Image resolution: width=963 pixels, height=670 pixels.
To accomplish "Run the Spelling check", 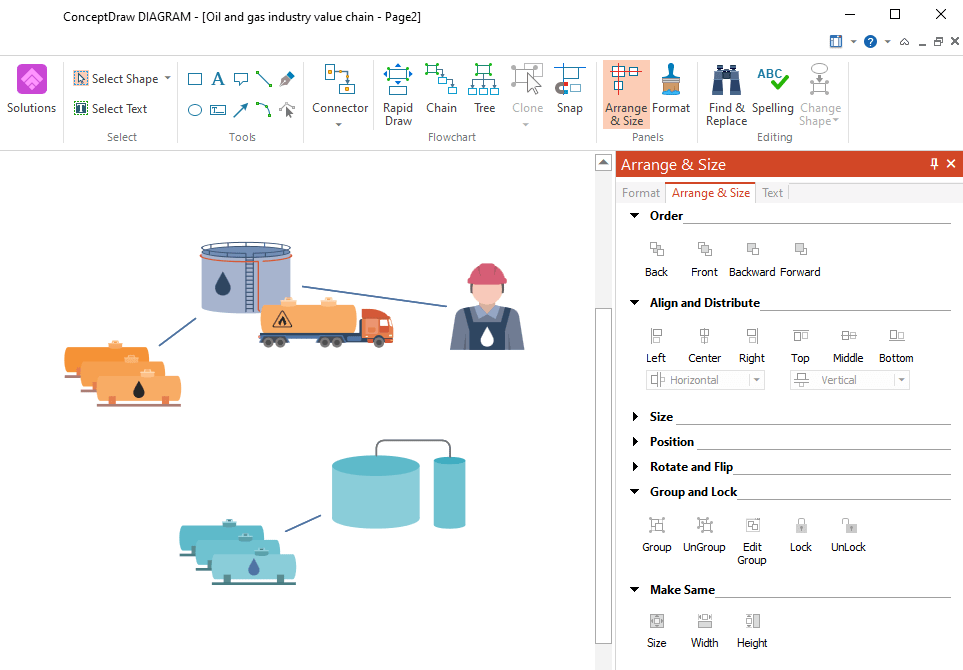I will point(772,90).
